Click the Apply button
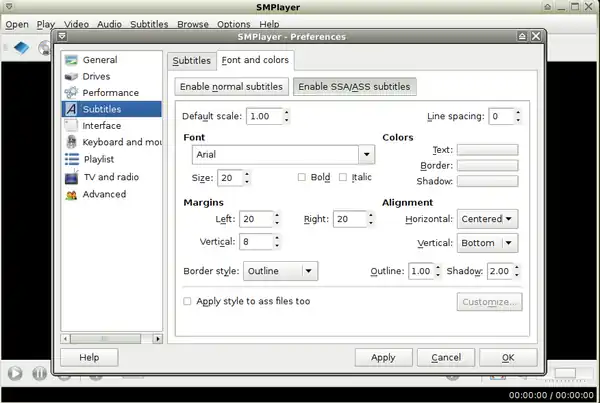 382,357
